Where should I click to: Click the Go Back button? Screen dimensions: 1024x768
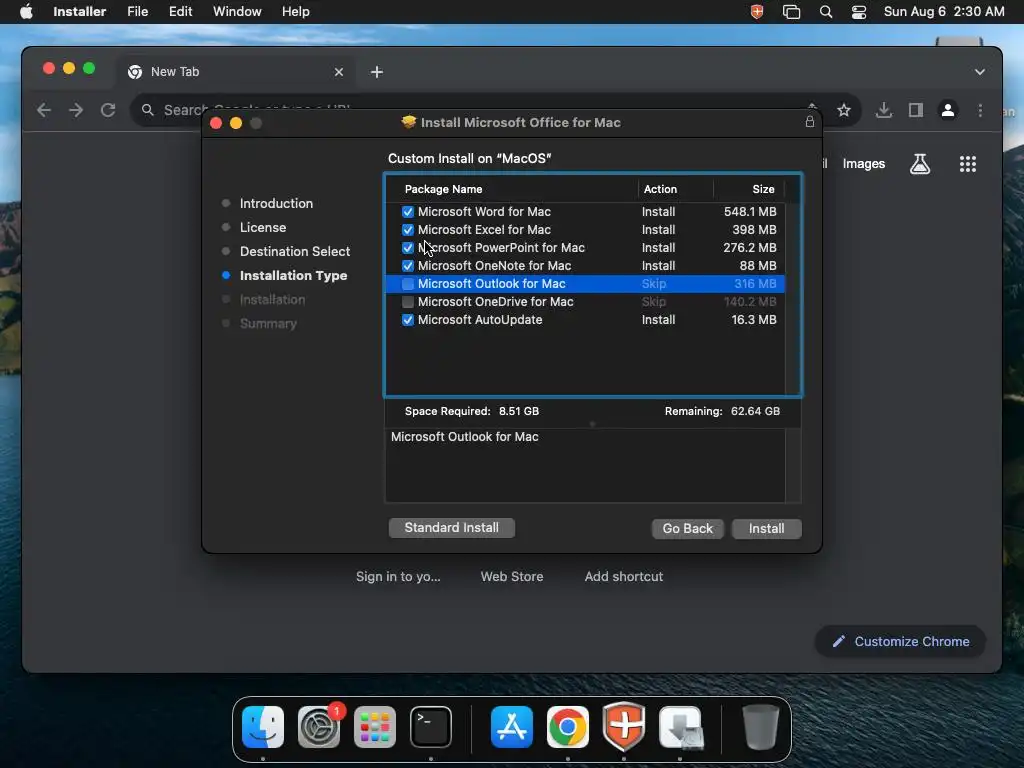[x=688, y=528]
